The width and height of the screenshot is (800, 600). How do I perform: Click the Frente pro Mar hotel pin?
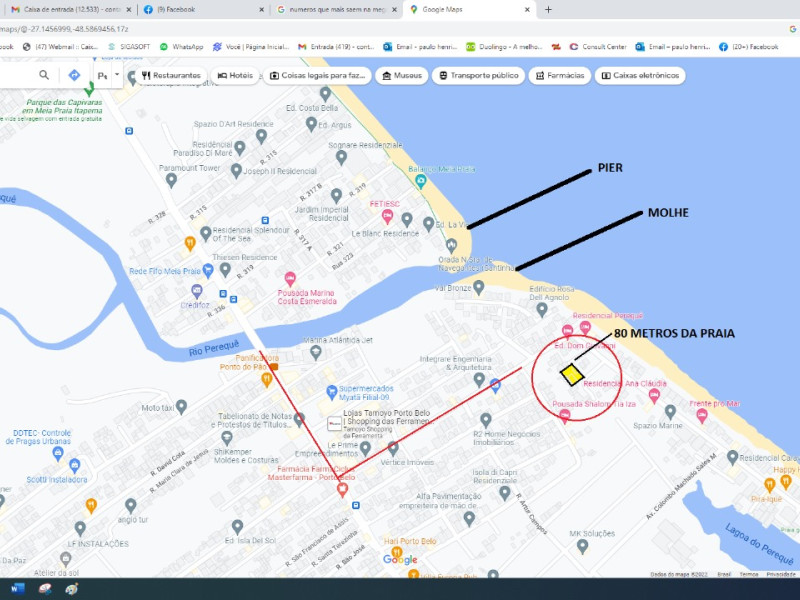(x=702, y=416)
